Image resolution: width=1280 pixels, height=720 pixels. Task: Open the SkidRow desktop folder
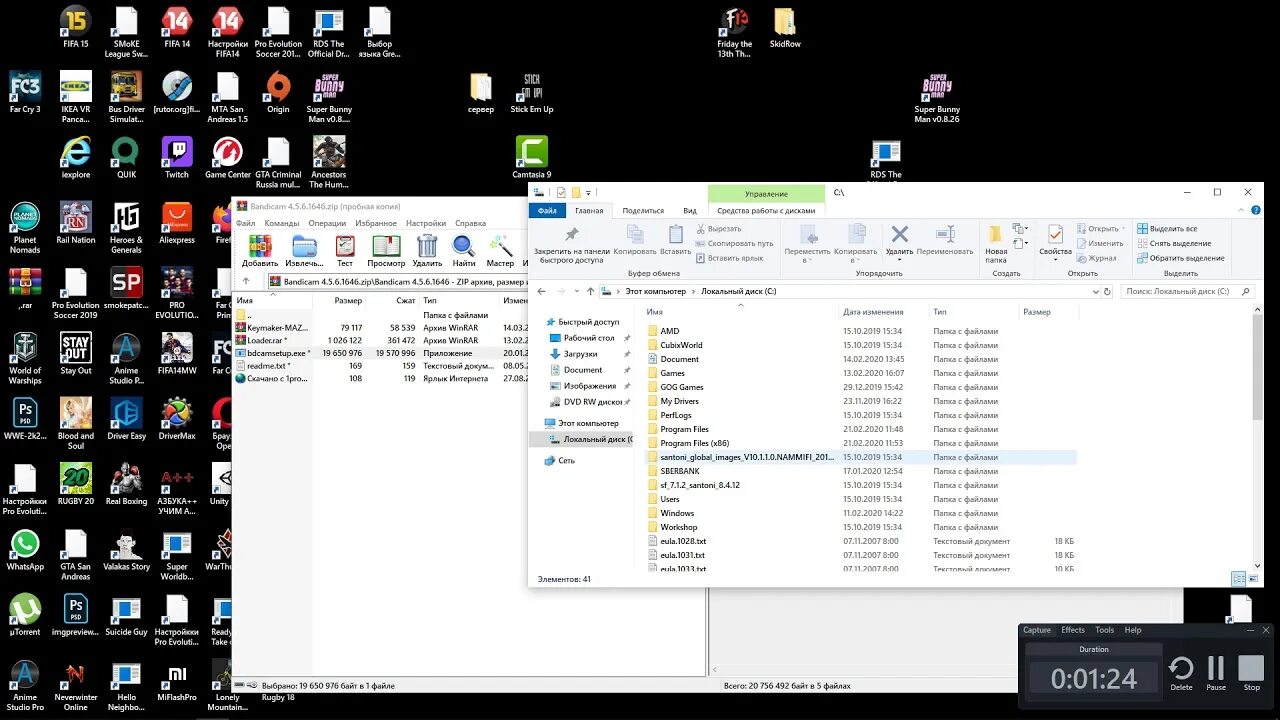(785, 28)
